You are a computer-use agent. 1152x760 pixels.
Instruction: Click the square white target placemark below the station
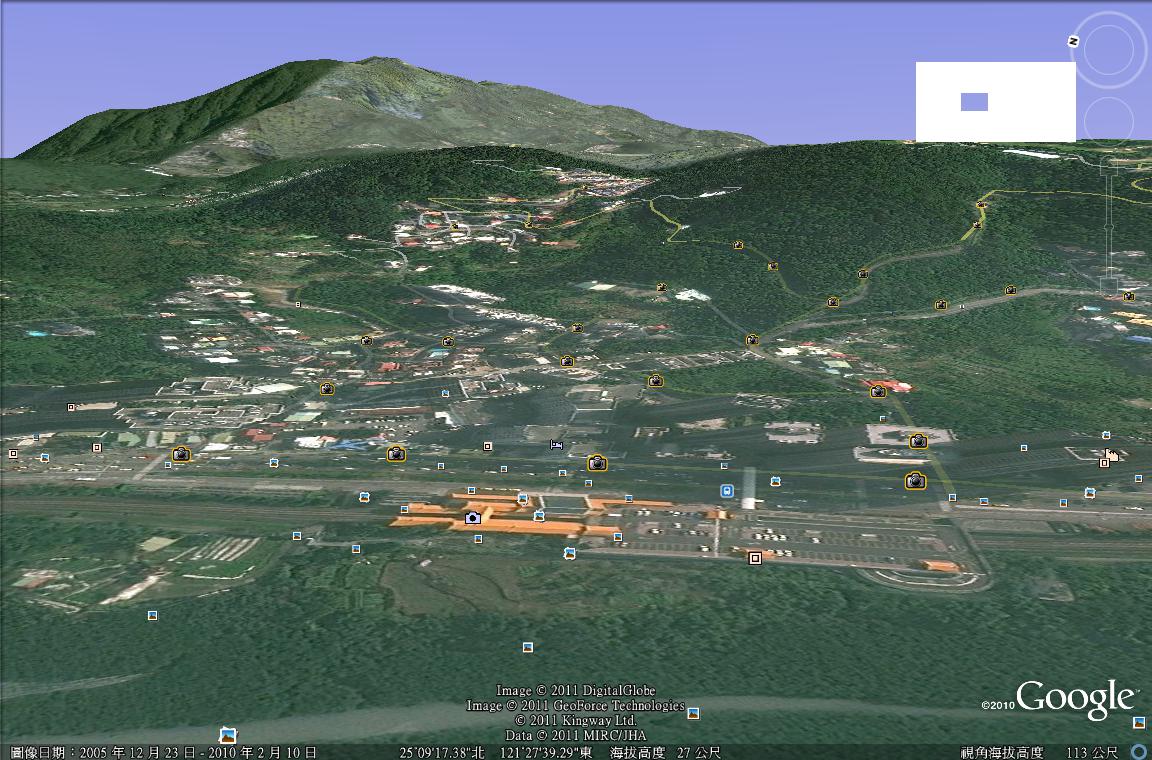(756, 556)
